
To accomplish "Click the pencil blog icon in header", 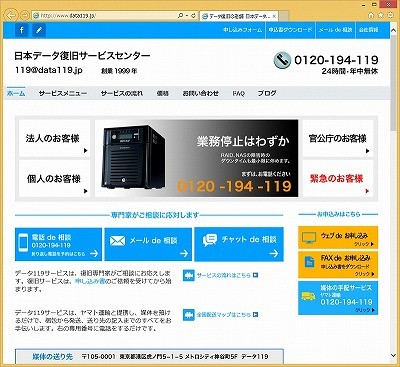I will [x=39, y=30].
